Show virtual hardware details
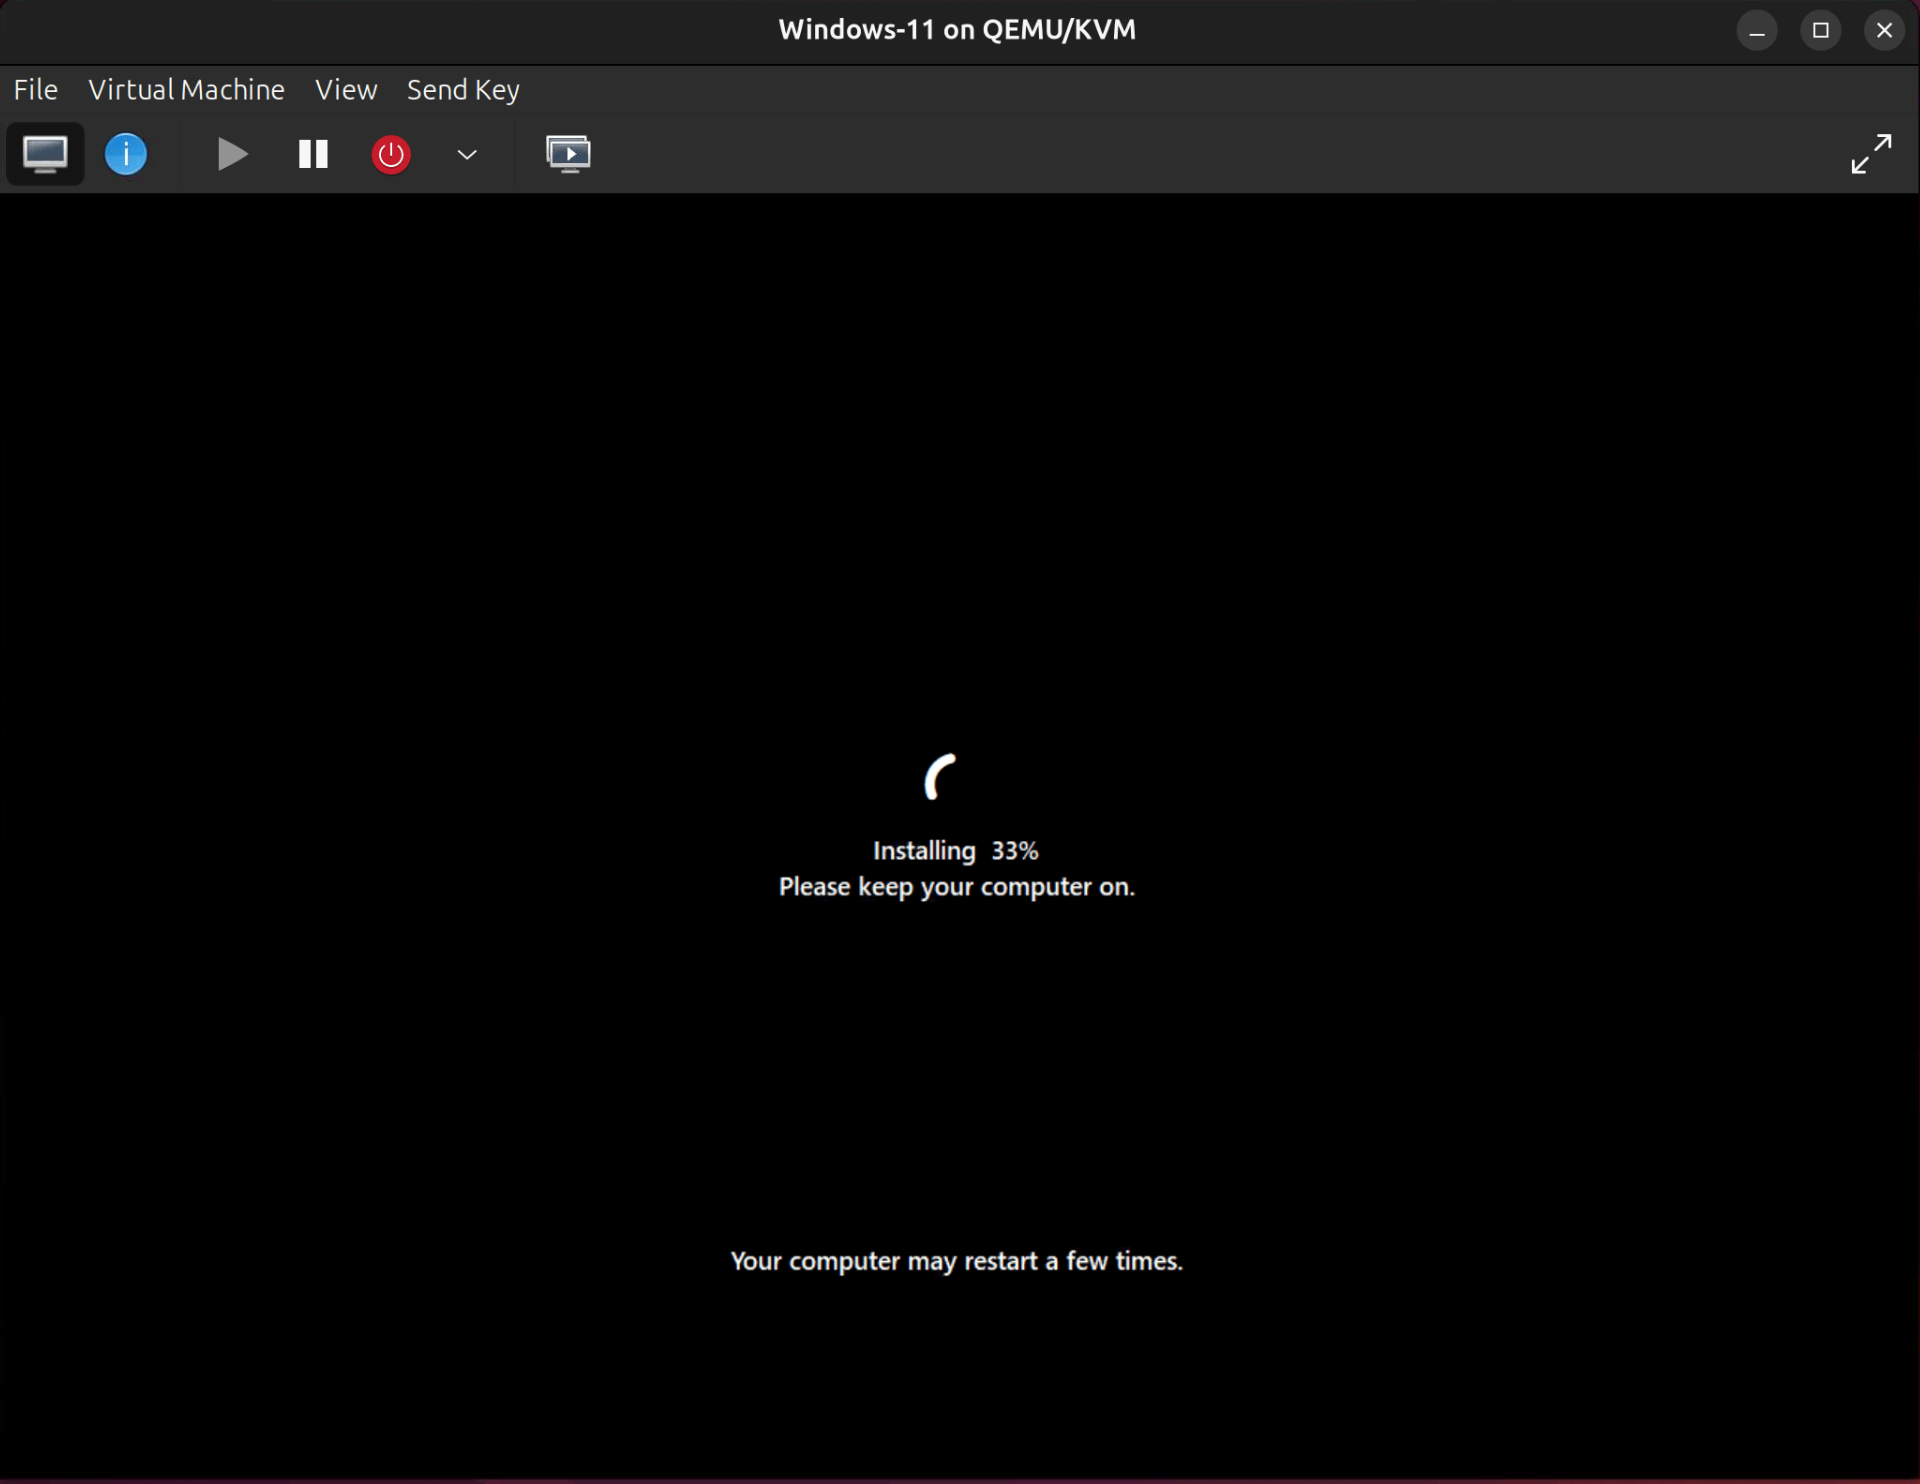Screen dimensions: 1920x1484 click(125, 153)
